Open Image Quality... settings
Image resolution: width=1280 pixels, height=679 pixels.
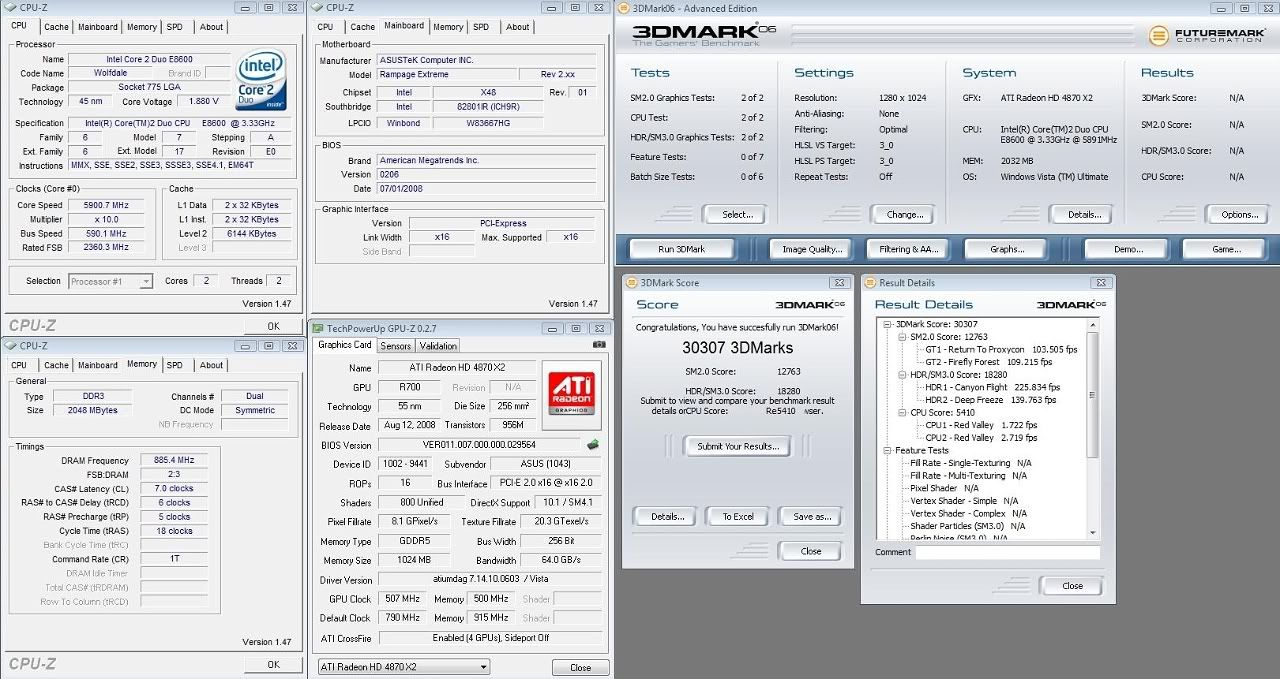[x=812, y=249]
